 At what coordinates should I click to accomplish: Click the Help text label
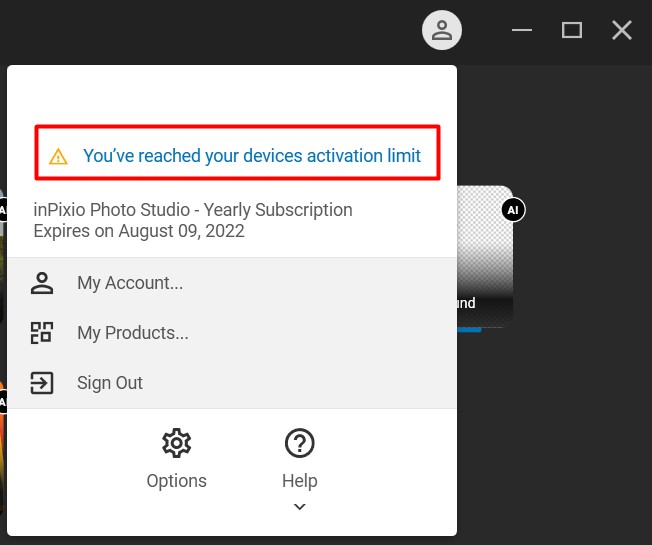coord(299,481)
